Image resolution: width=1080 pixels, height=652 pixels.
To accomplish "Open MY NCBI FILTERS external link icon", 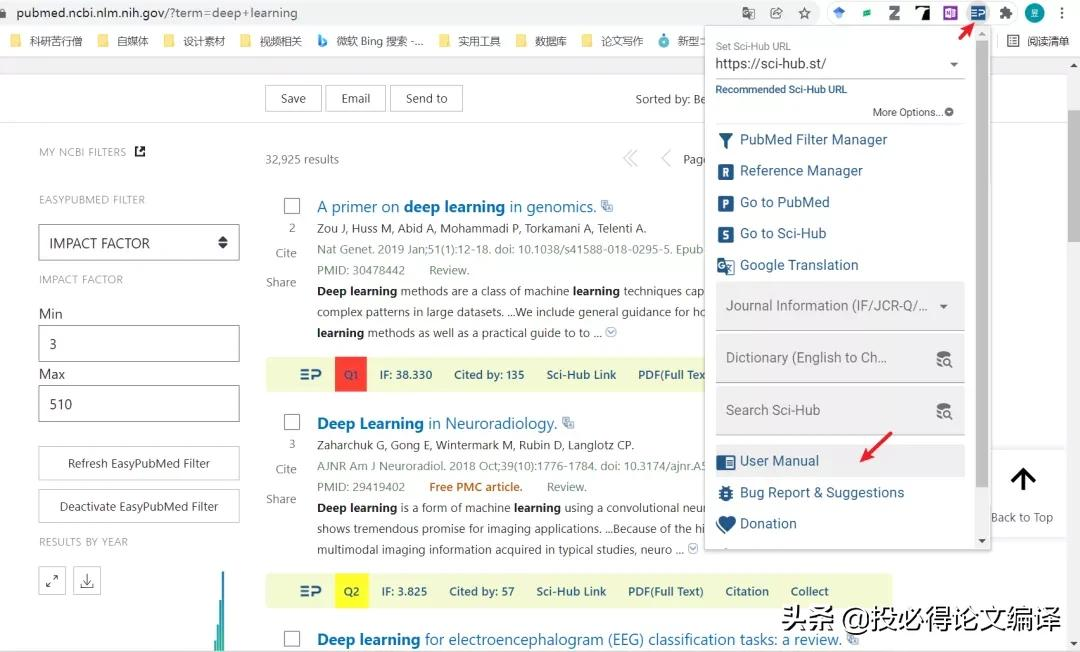I will (140, 151).
